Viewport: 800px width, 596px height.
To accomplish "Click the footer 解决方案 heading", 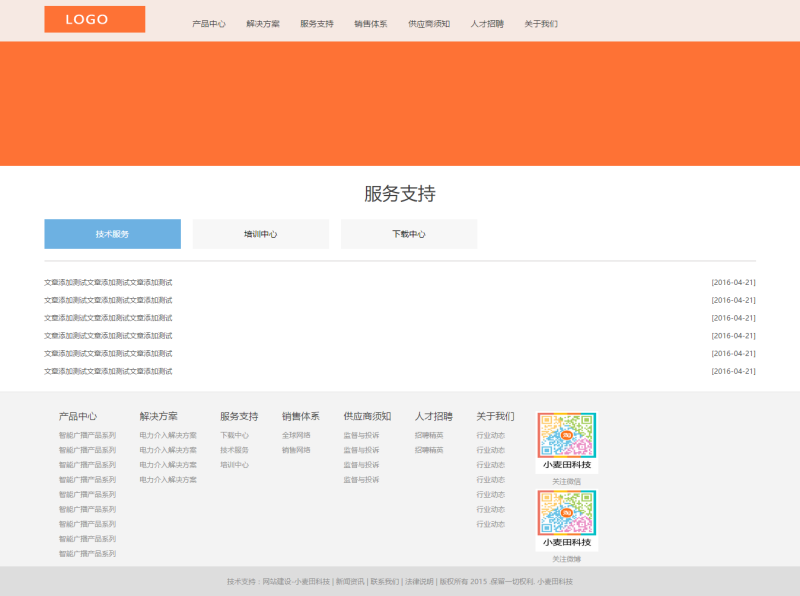I will [x=158, y=416].
